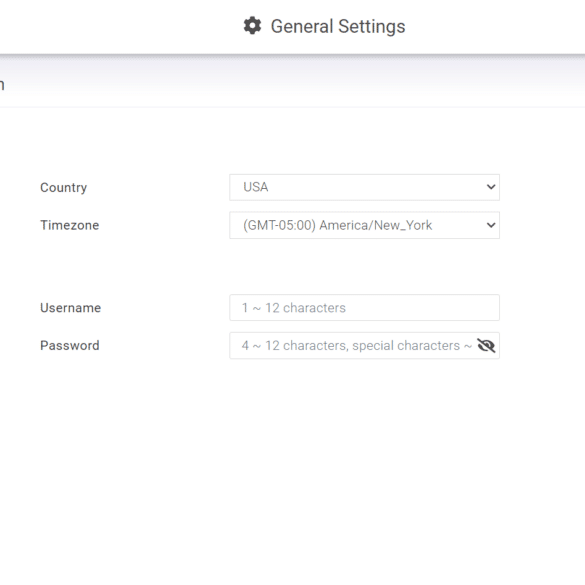The image size is (585, 585).
Task: Expand the Timezone dropdown
Action: point(364,225)
